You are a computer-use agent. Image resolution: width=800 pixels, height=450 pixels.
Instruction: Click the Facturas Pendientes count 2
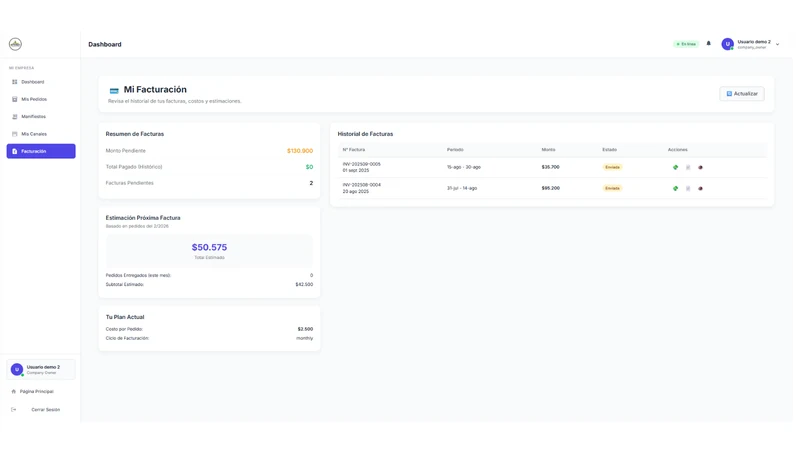point(311,183)
